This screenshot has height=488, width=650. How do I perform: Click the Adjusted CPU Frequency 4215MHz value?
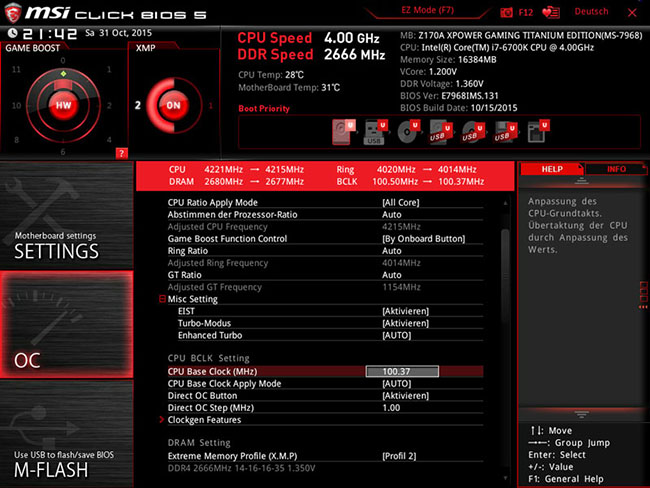pos(401,226)
